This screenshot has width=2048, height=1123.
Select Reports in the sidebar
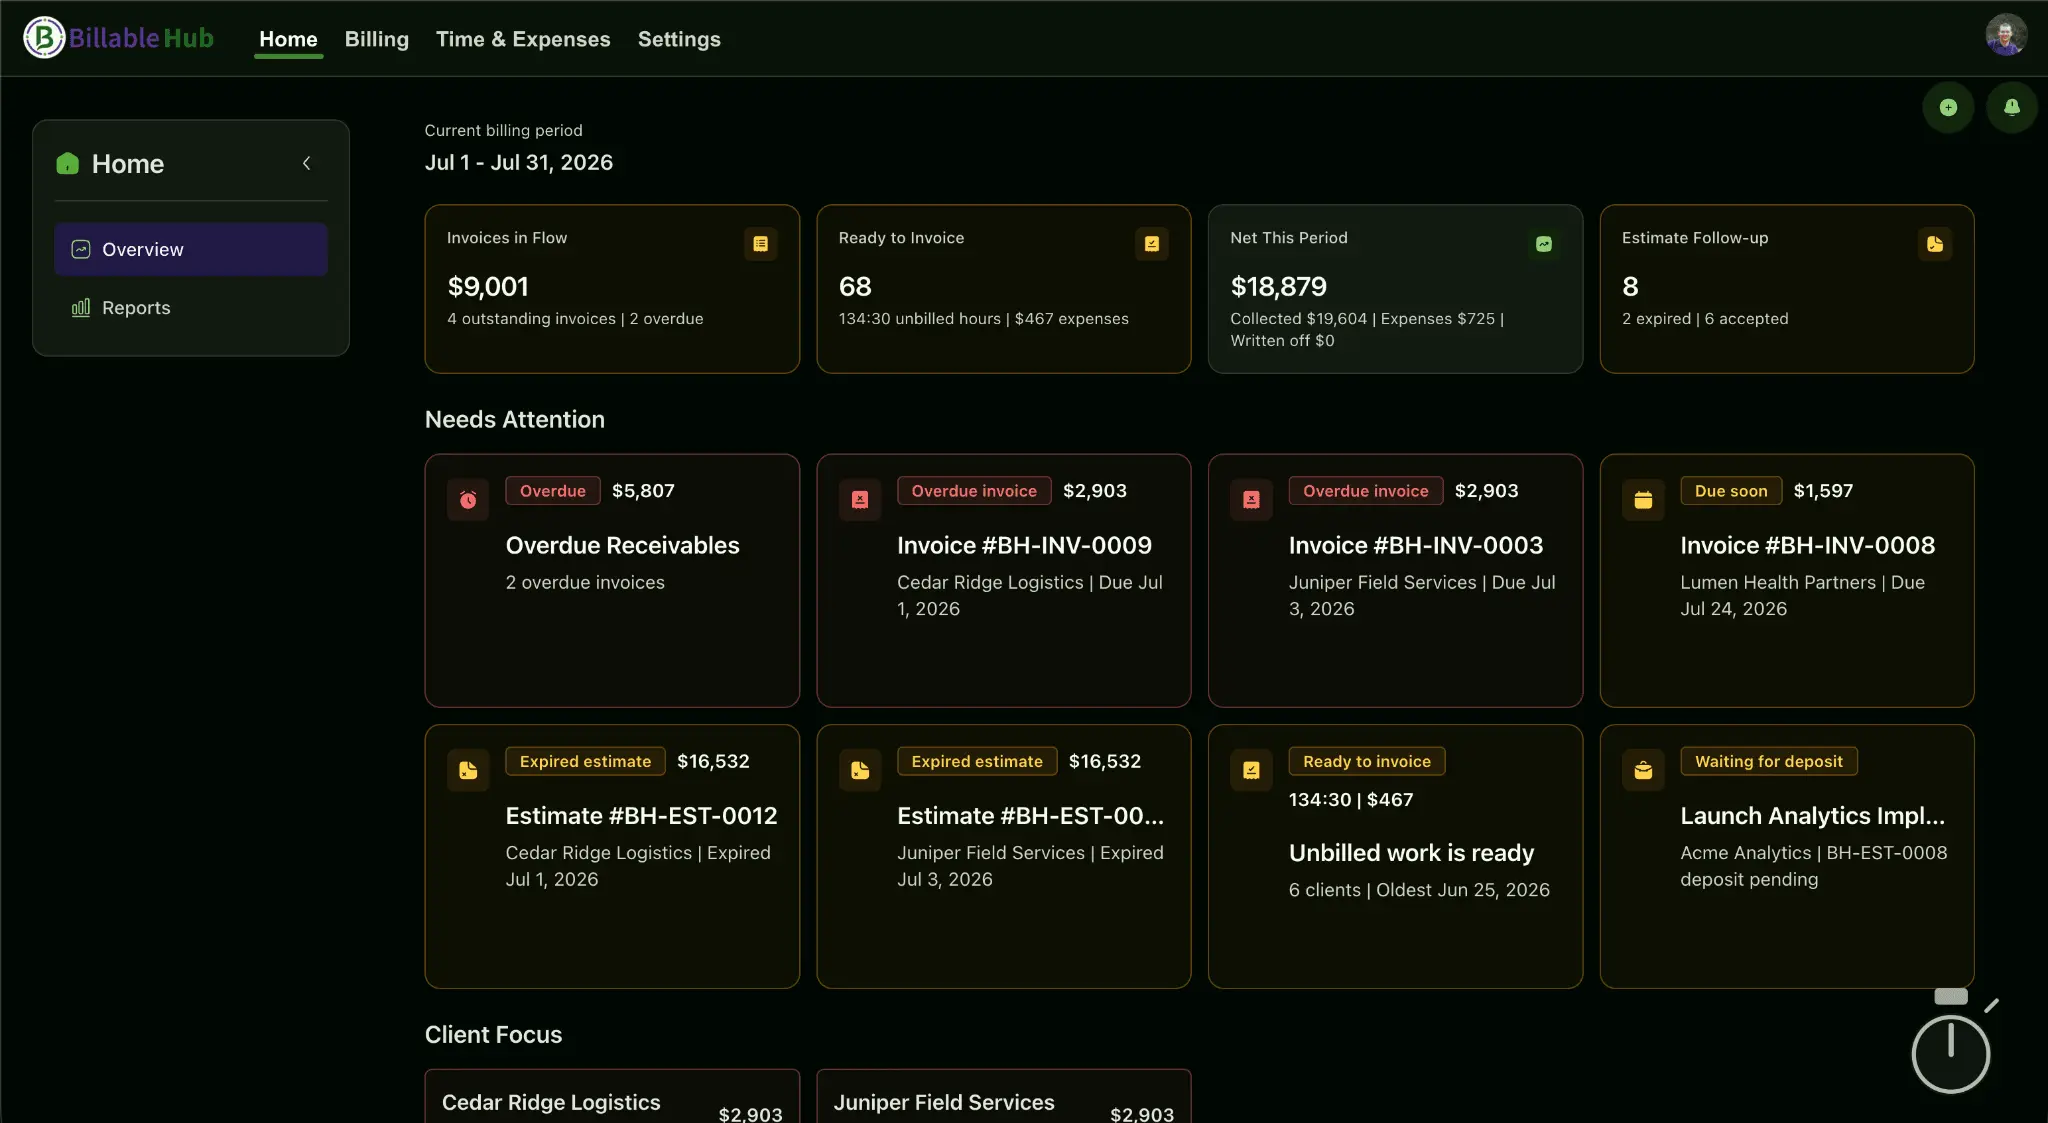coord(191,308)
